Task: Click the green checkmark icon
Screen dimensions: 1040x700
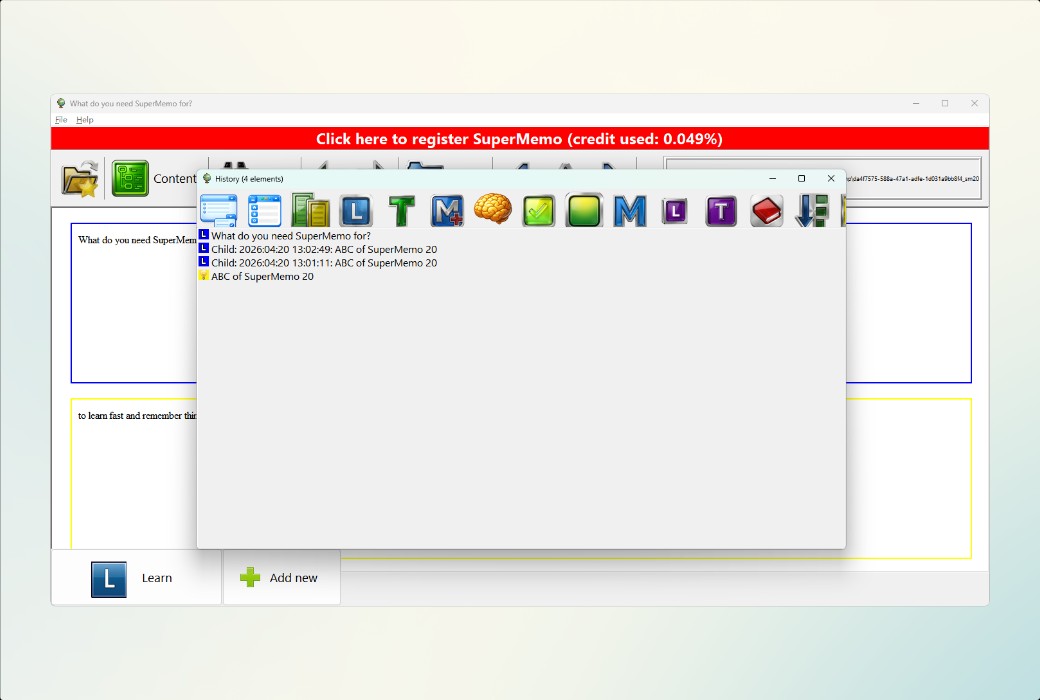Action: point(538,210)
